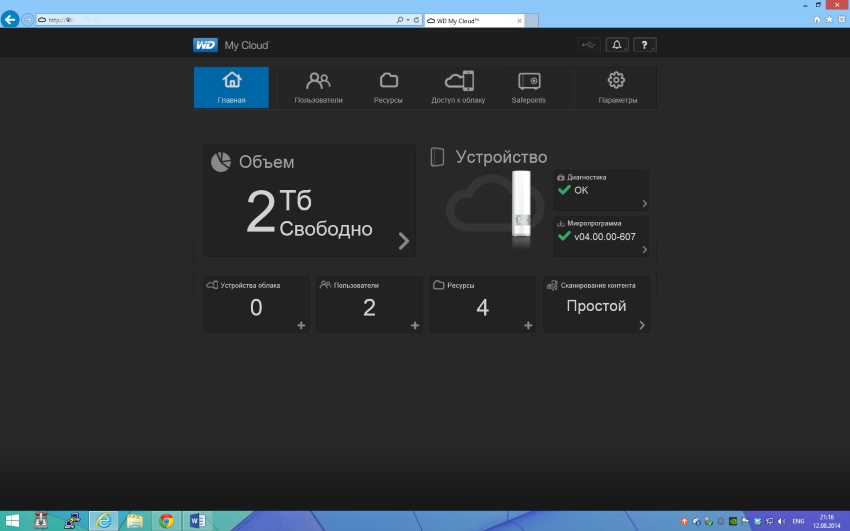This screenshot has height=531, width=850.
Task: Click the 2 Тб Свободно value
Action: tap(309, 212)
